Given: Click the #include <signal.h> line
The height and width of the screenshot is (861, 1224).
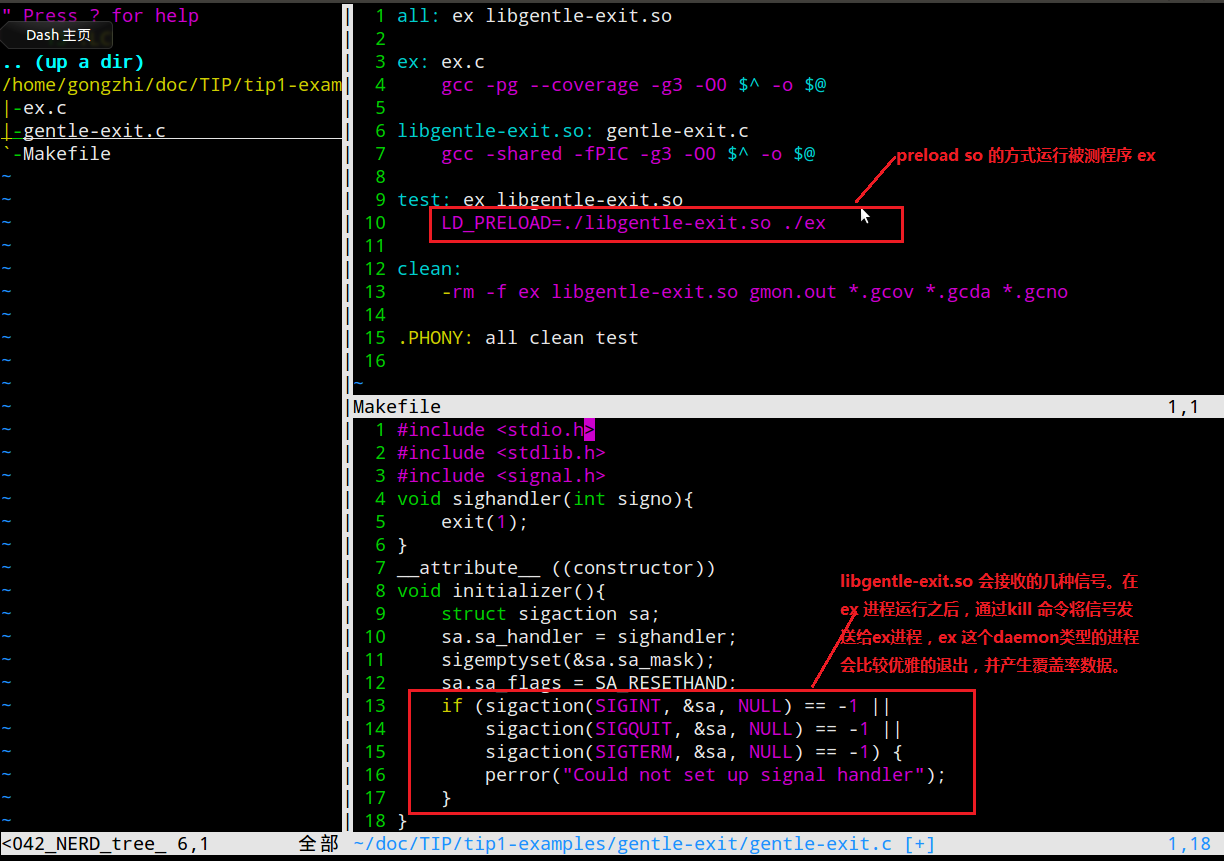Looking at the screenshot, I should coord(501,476).
